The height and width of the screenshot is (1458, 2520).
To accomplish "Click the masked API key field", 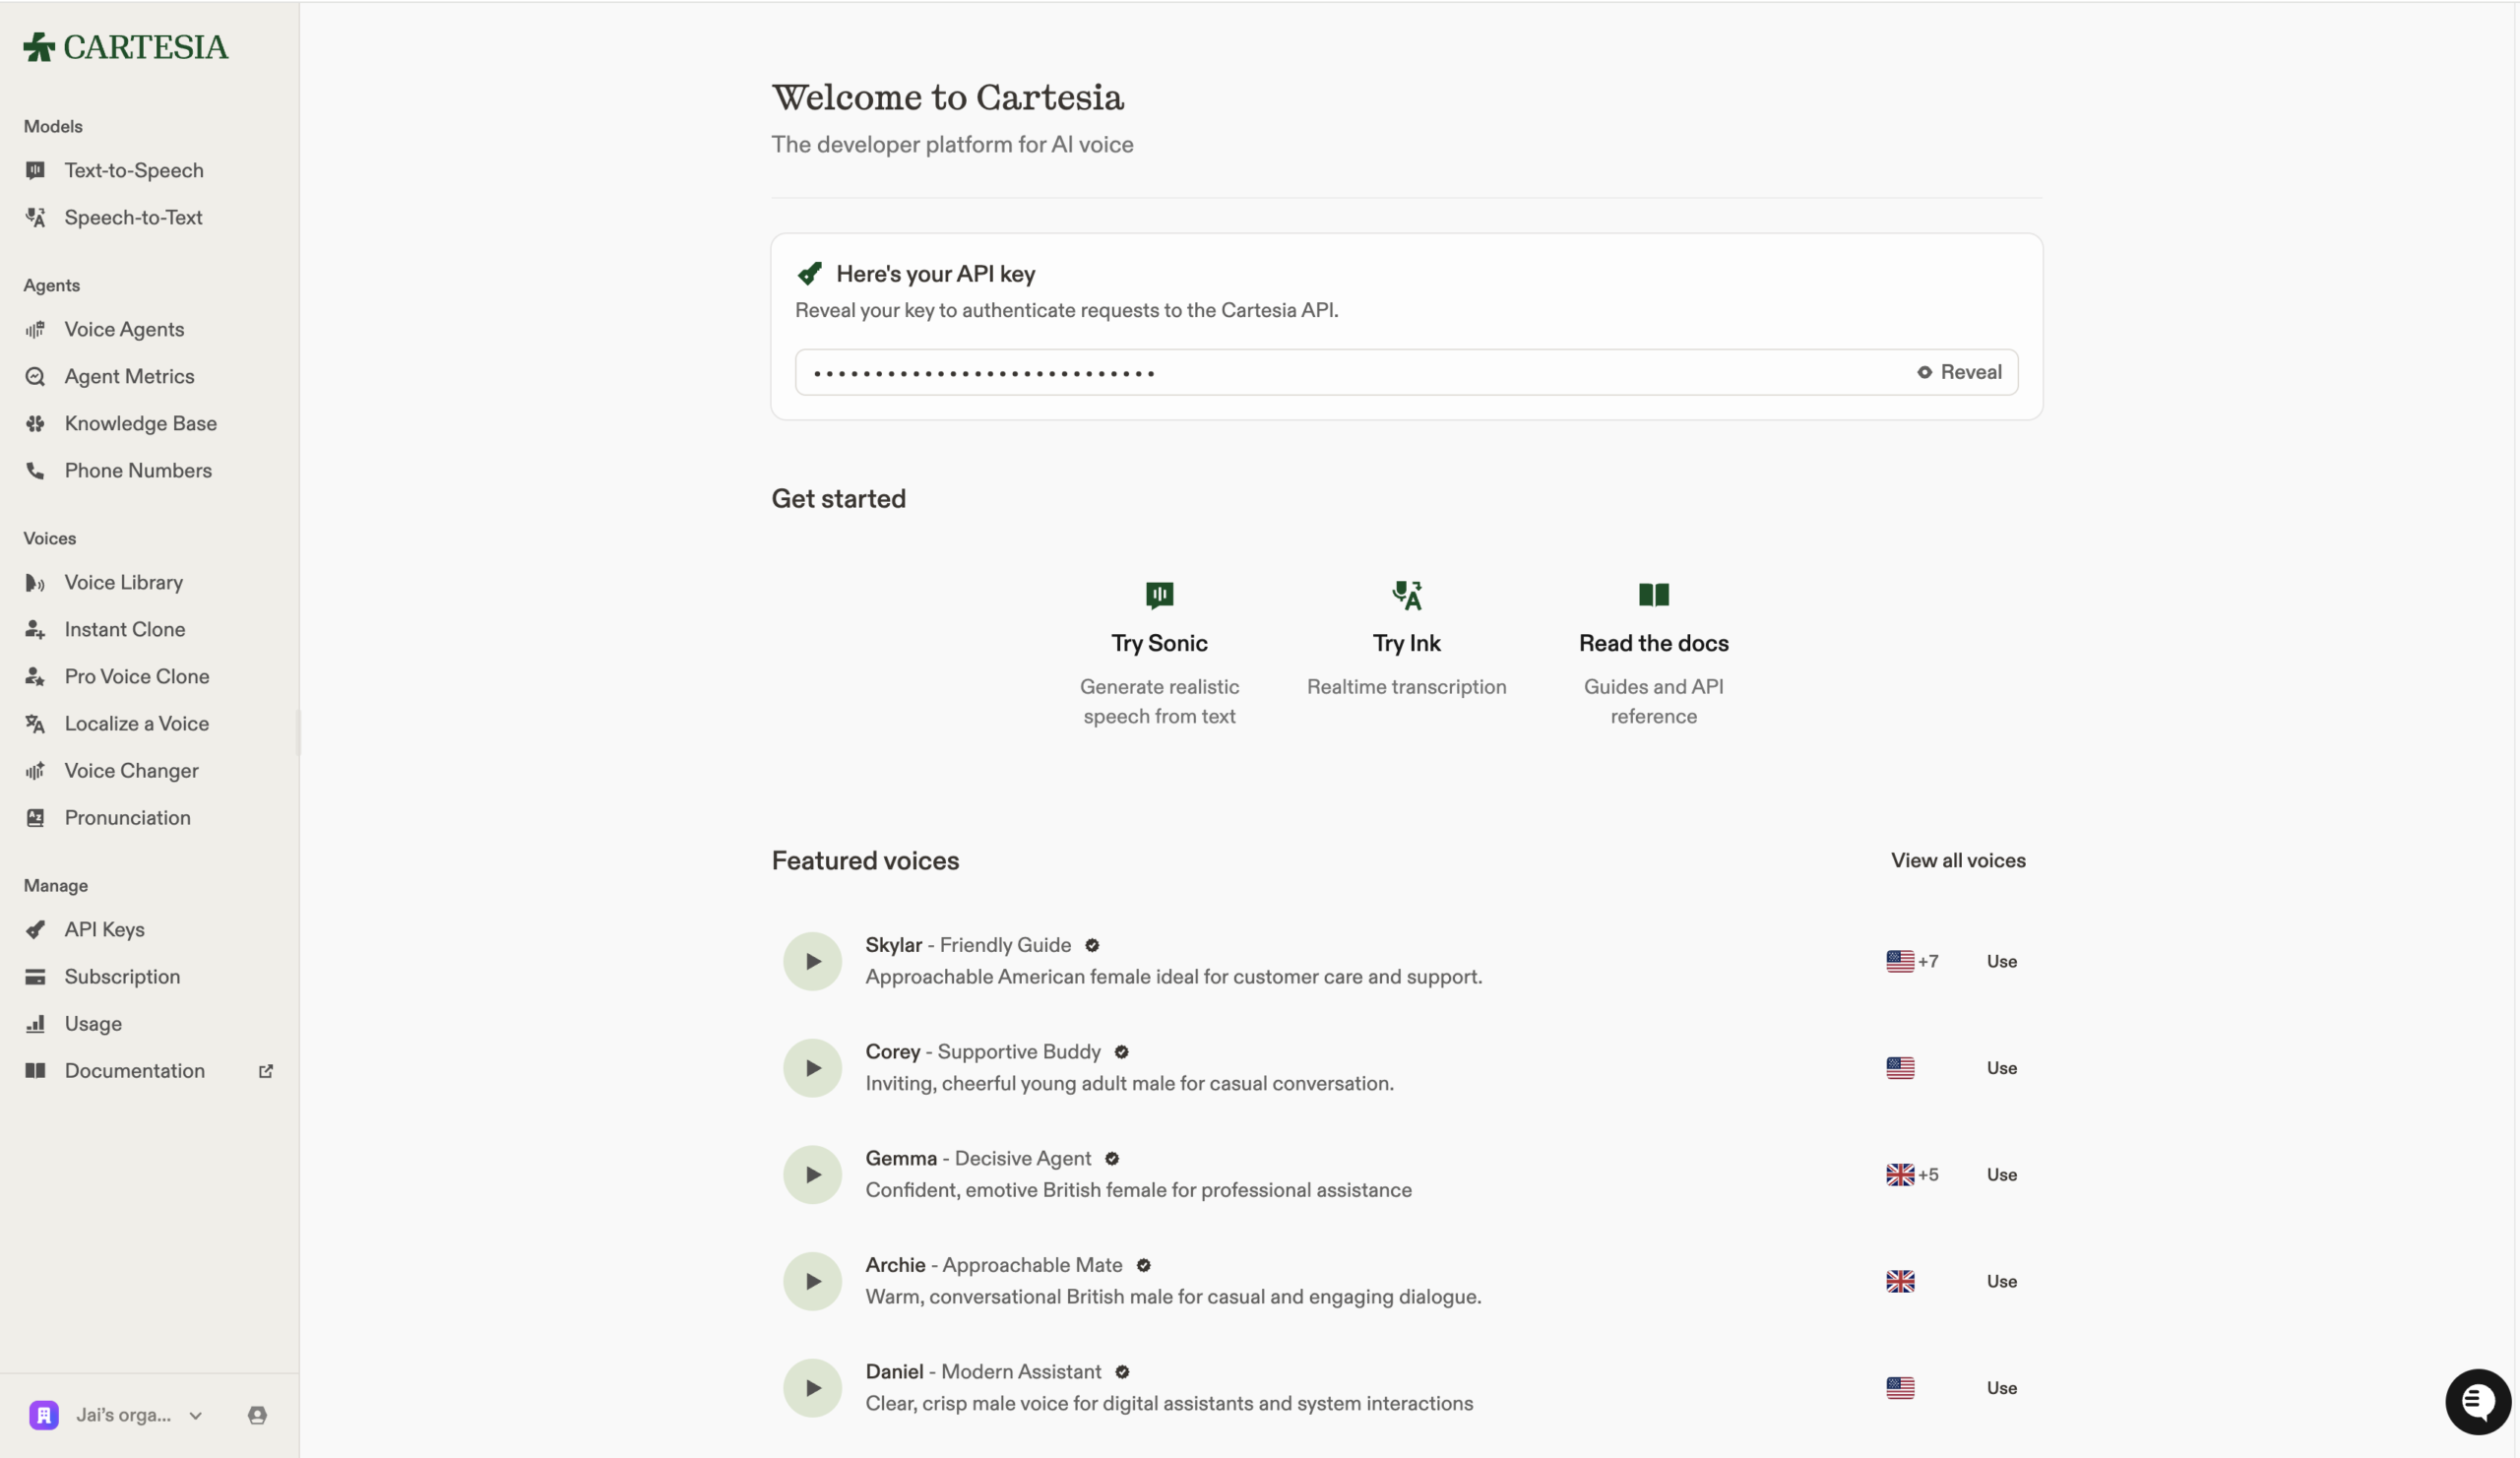I will 1406,372.
